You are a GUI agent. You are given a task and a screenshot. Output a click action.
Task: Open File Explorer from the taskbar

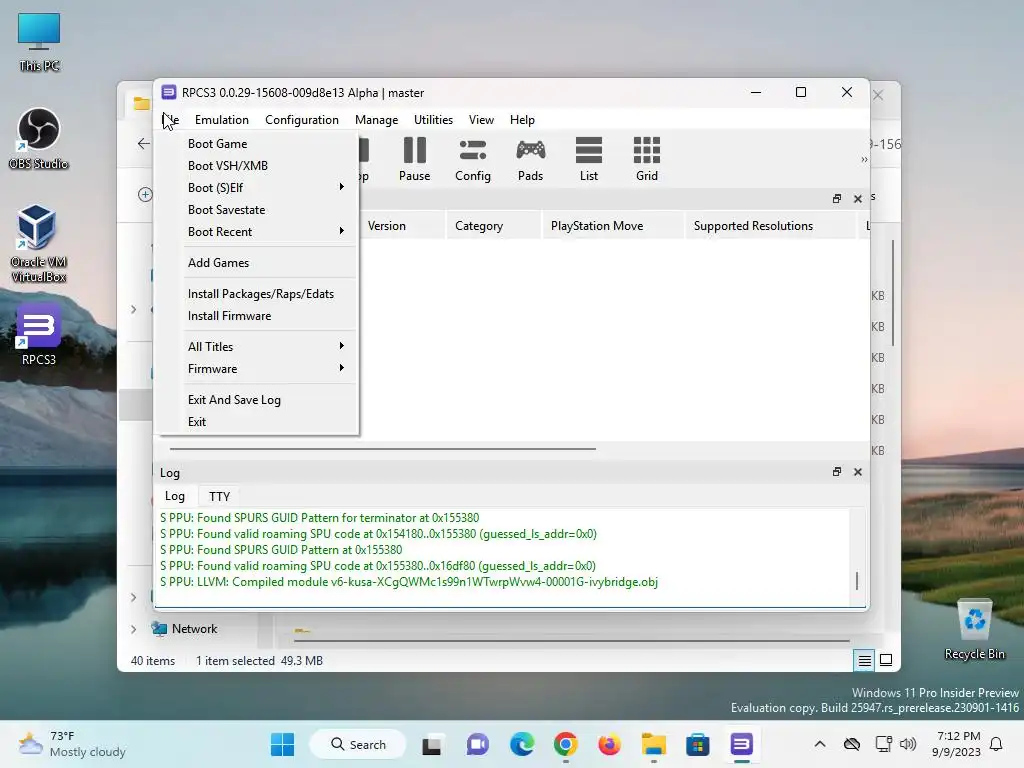[654, 744]
